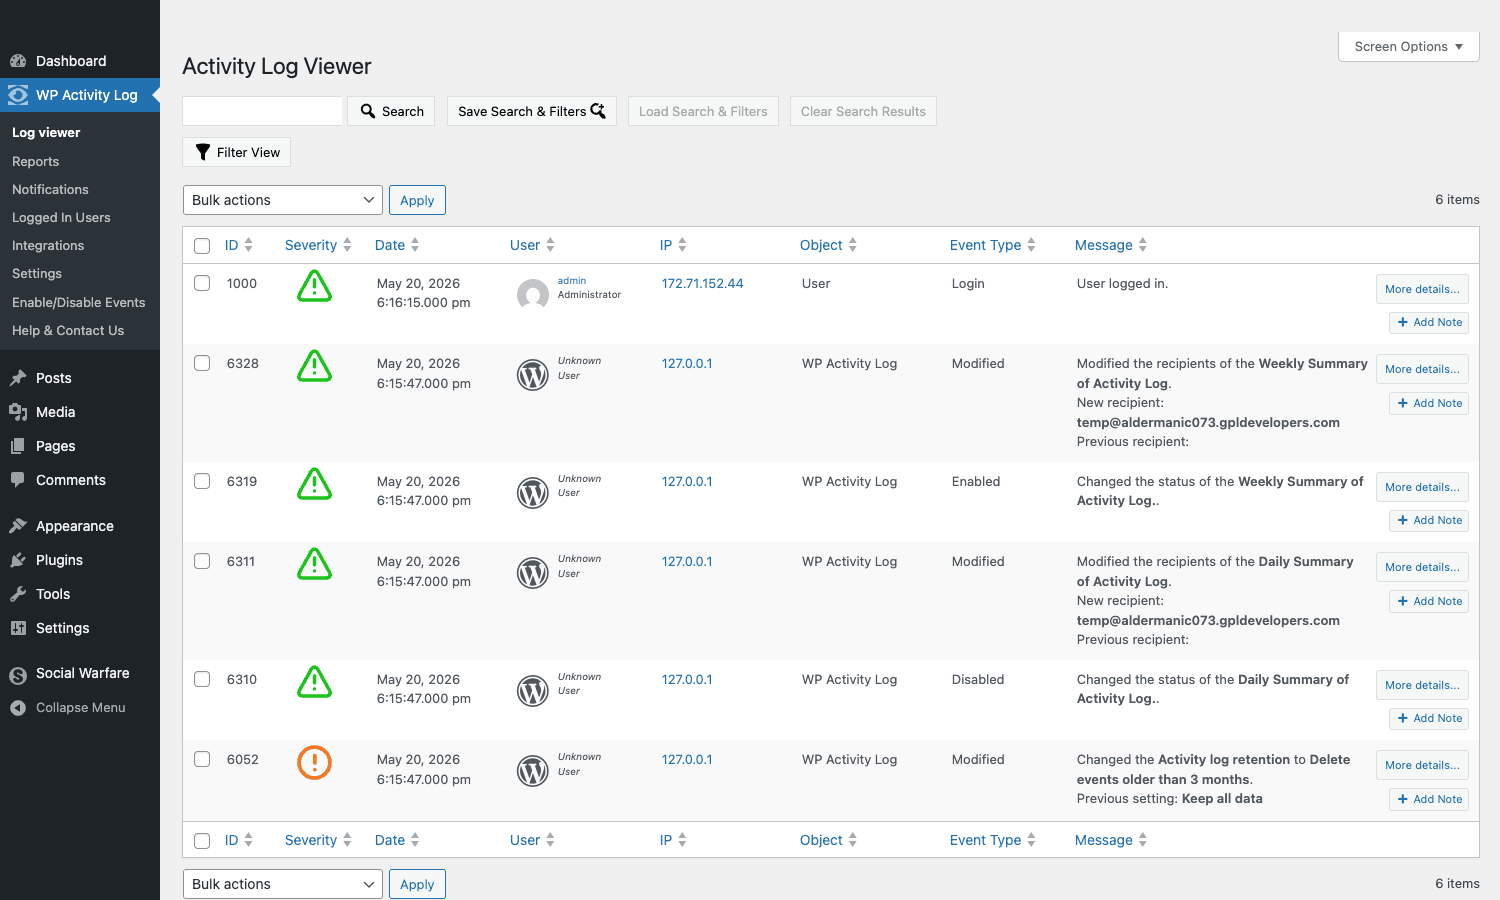1500x900 pixels.
Task: Click into the search text field
Action: coord(263,111)
